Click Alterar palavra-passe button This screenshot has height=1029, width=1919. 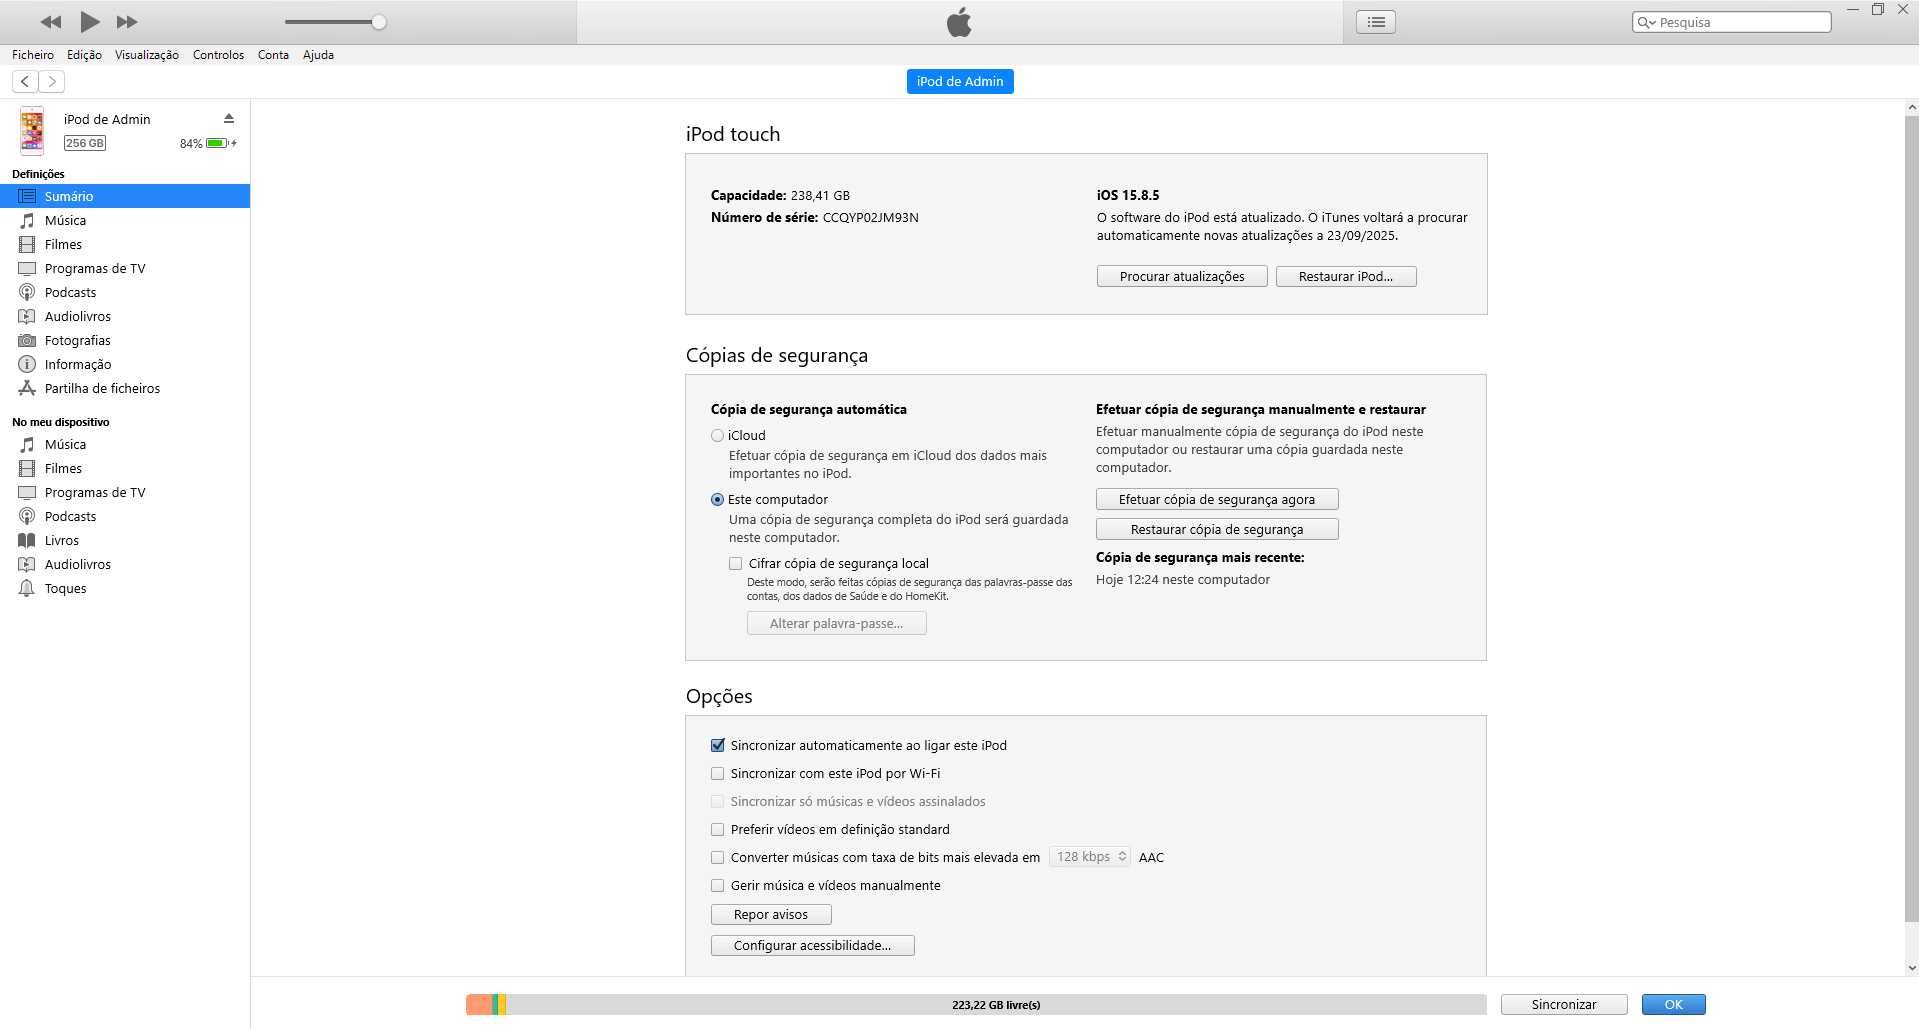coord(836,623)
